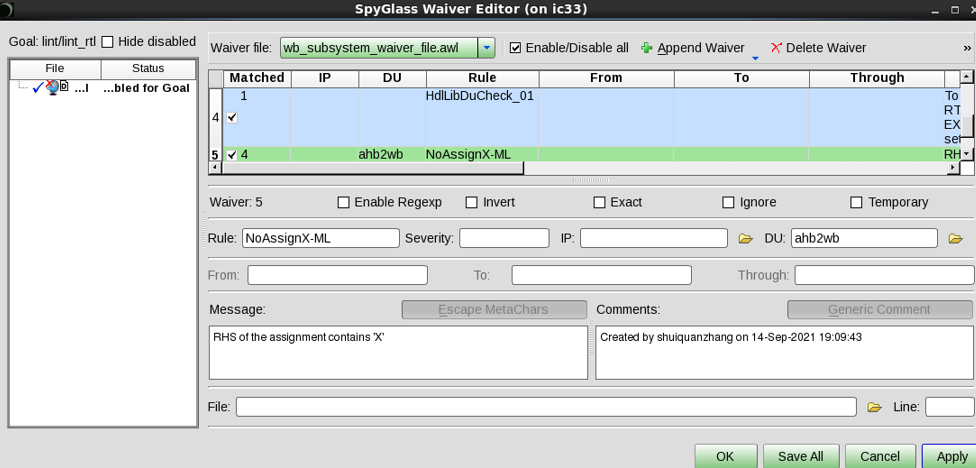
Task: Click the IP input field
Action: click(654, 238)
